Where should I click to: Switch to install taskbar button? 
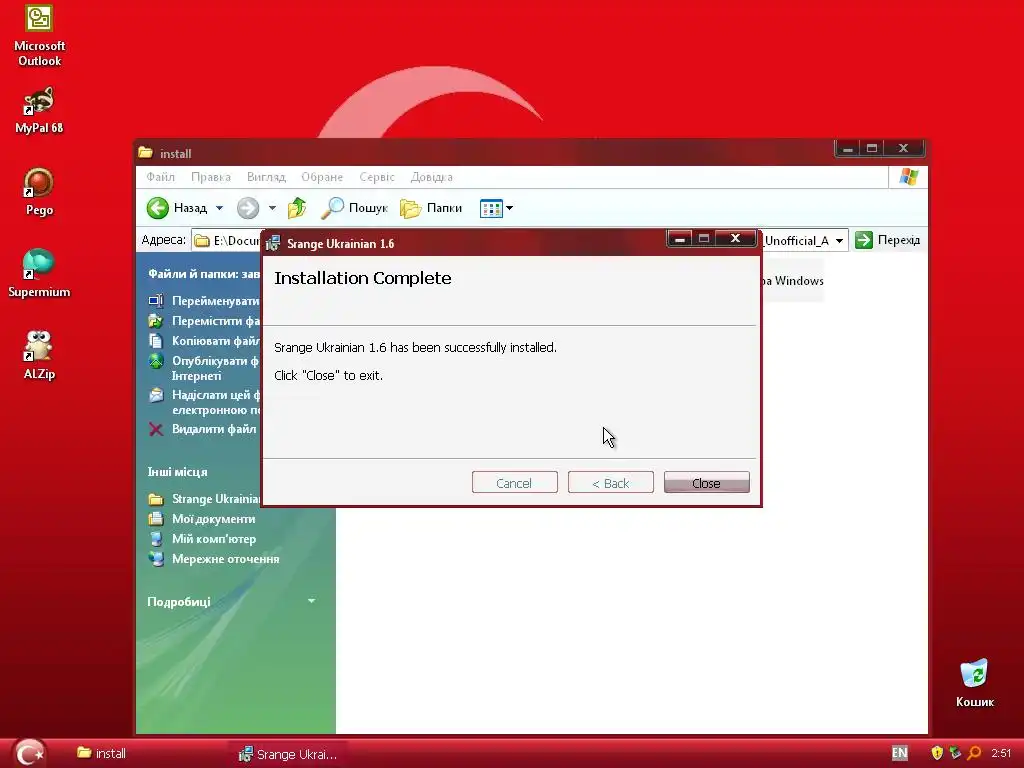click(101, 754)
